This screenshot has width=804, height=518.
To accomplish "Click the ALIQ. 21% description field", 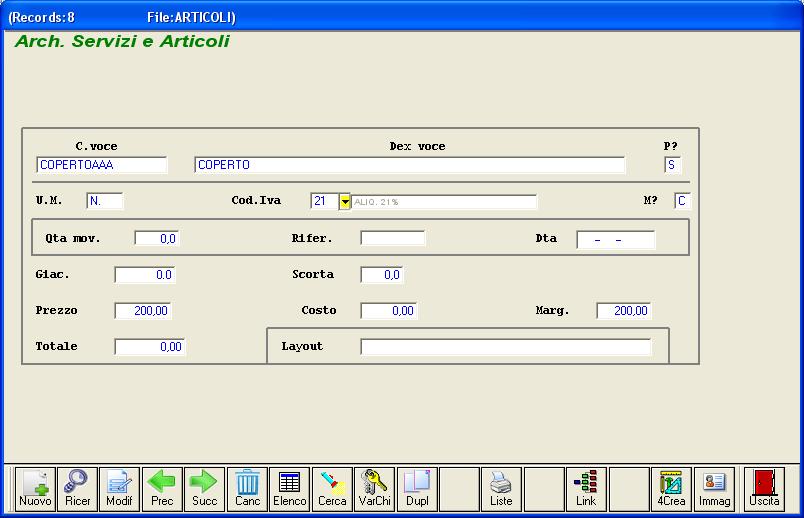I will tap(444, 202).
